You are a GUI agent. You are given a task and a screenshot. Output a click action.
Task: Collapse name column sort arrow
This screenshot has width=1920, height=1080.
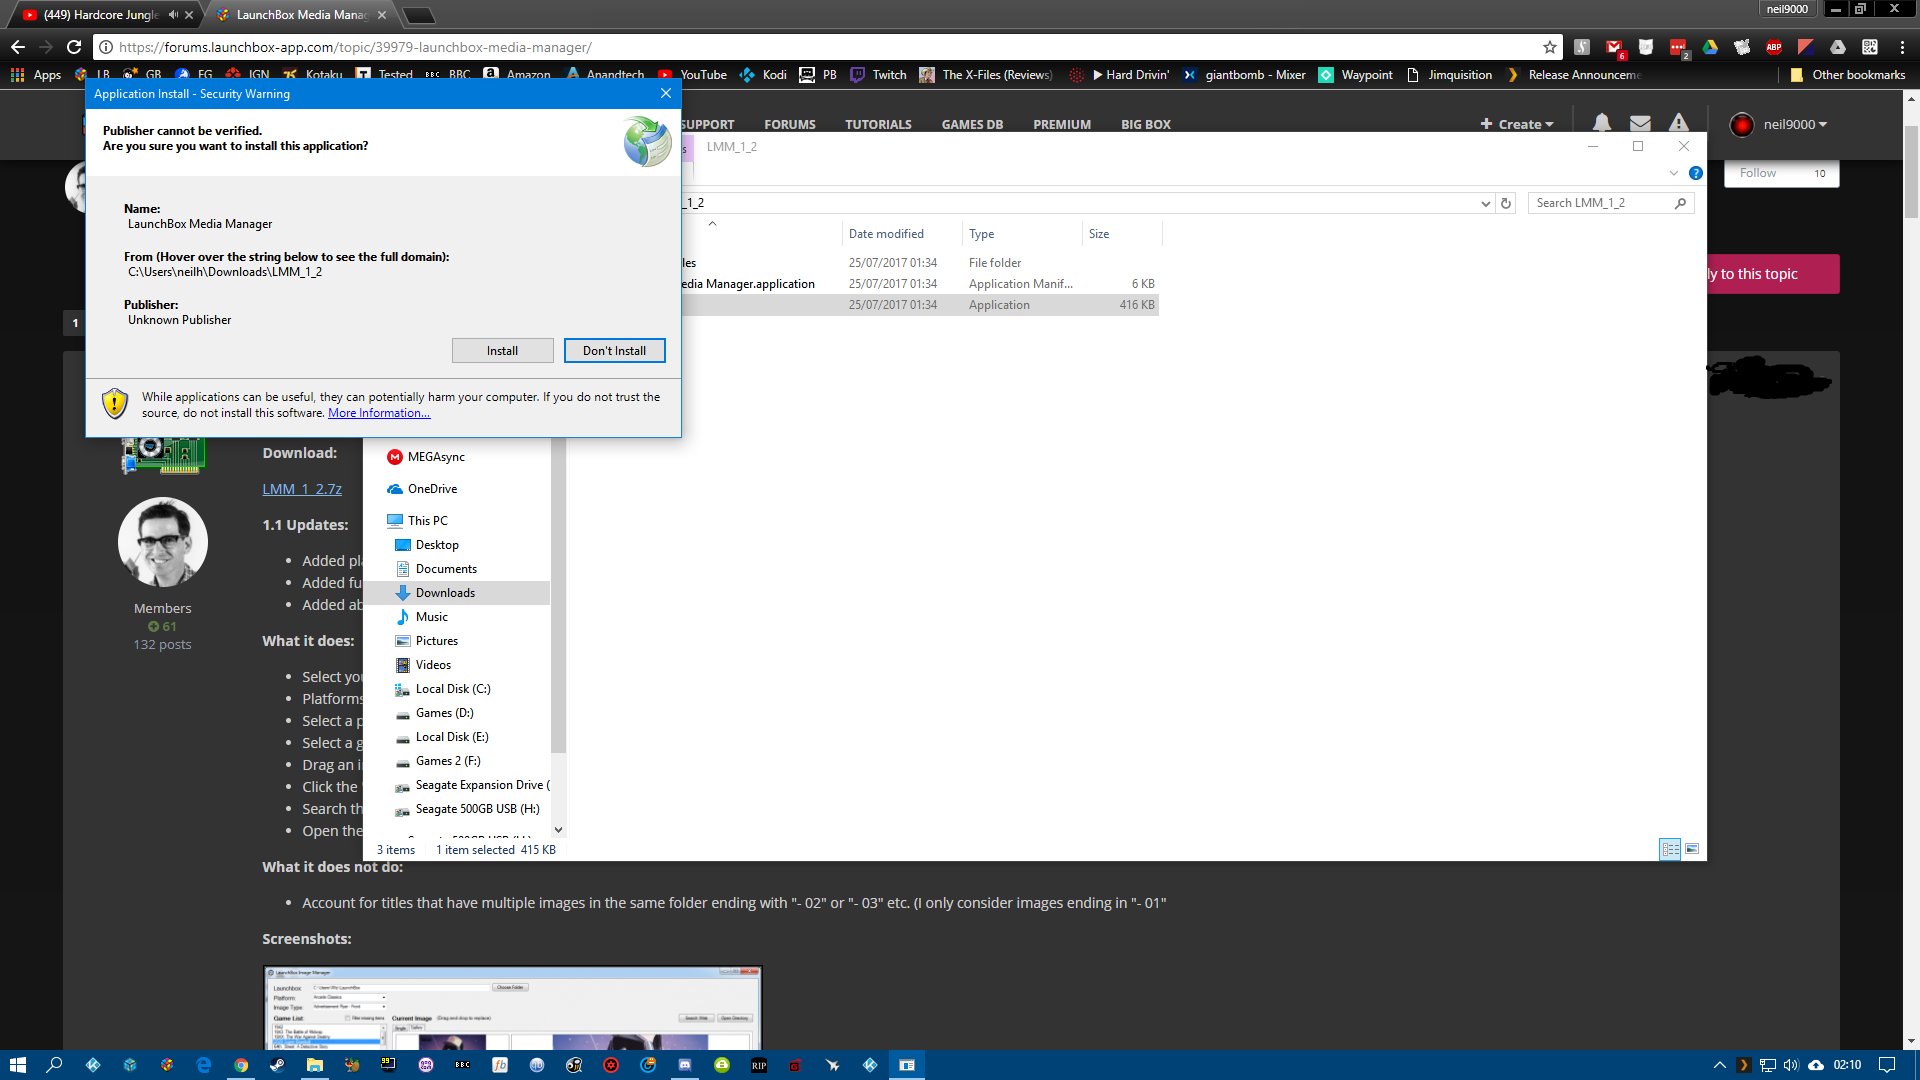(712, 224)
